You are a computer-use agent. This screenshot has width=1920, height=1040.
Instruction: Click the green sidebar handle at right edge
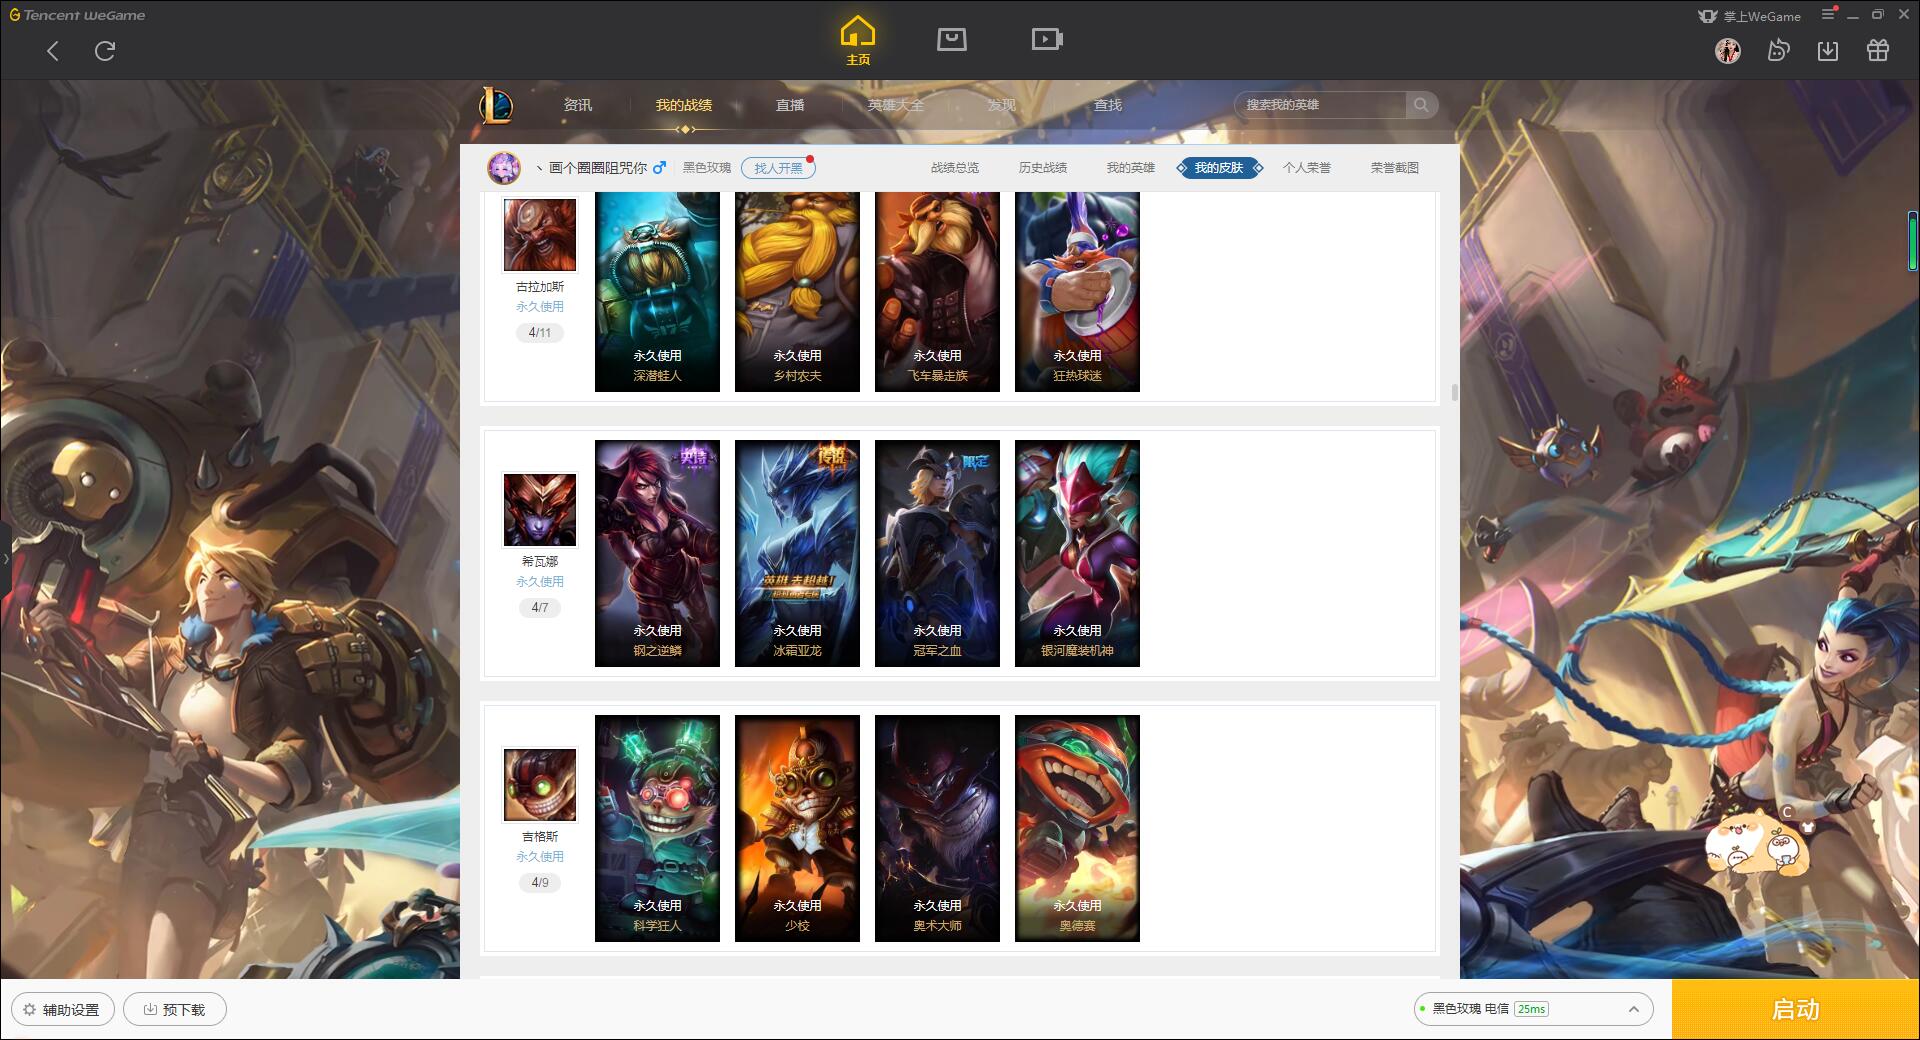(1913, 241)
